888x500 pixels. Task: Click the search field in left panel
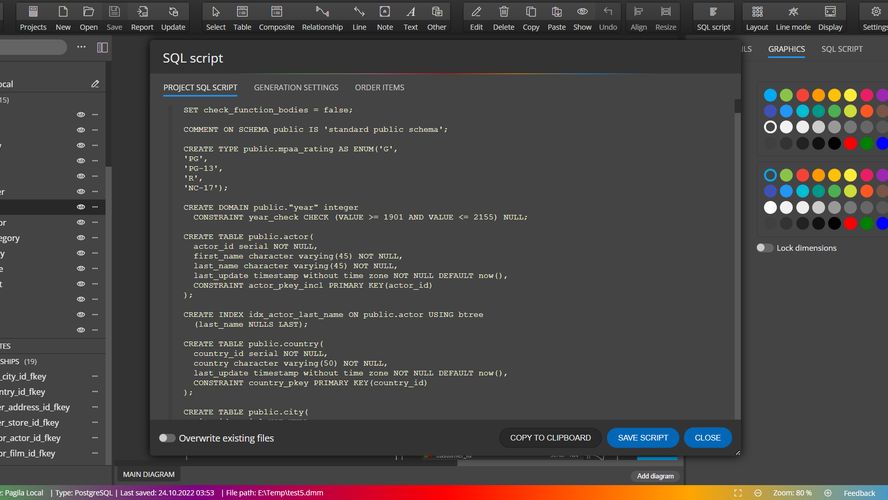(x=32, y=47)
